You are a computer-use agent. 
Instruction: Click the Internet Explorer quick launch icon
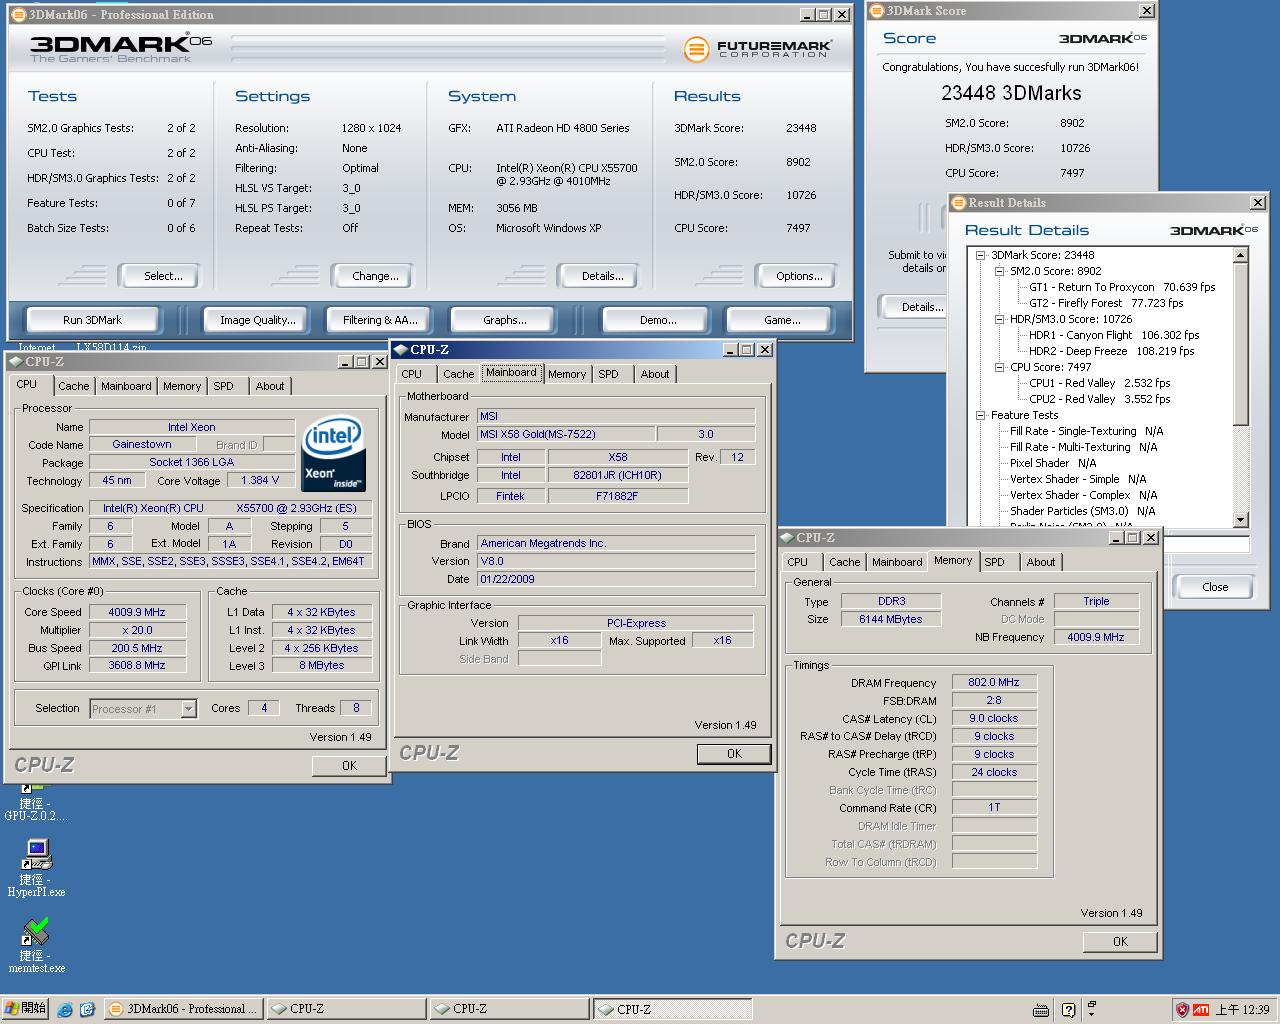(65, 1009)
